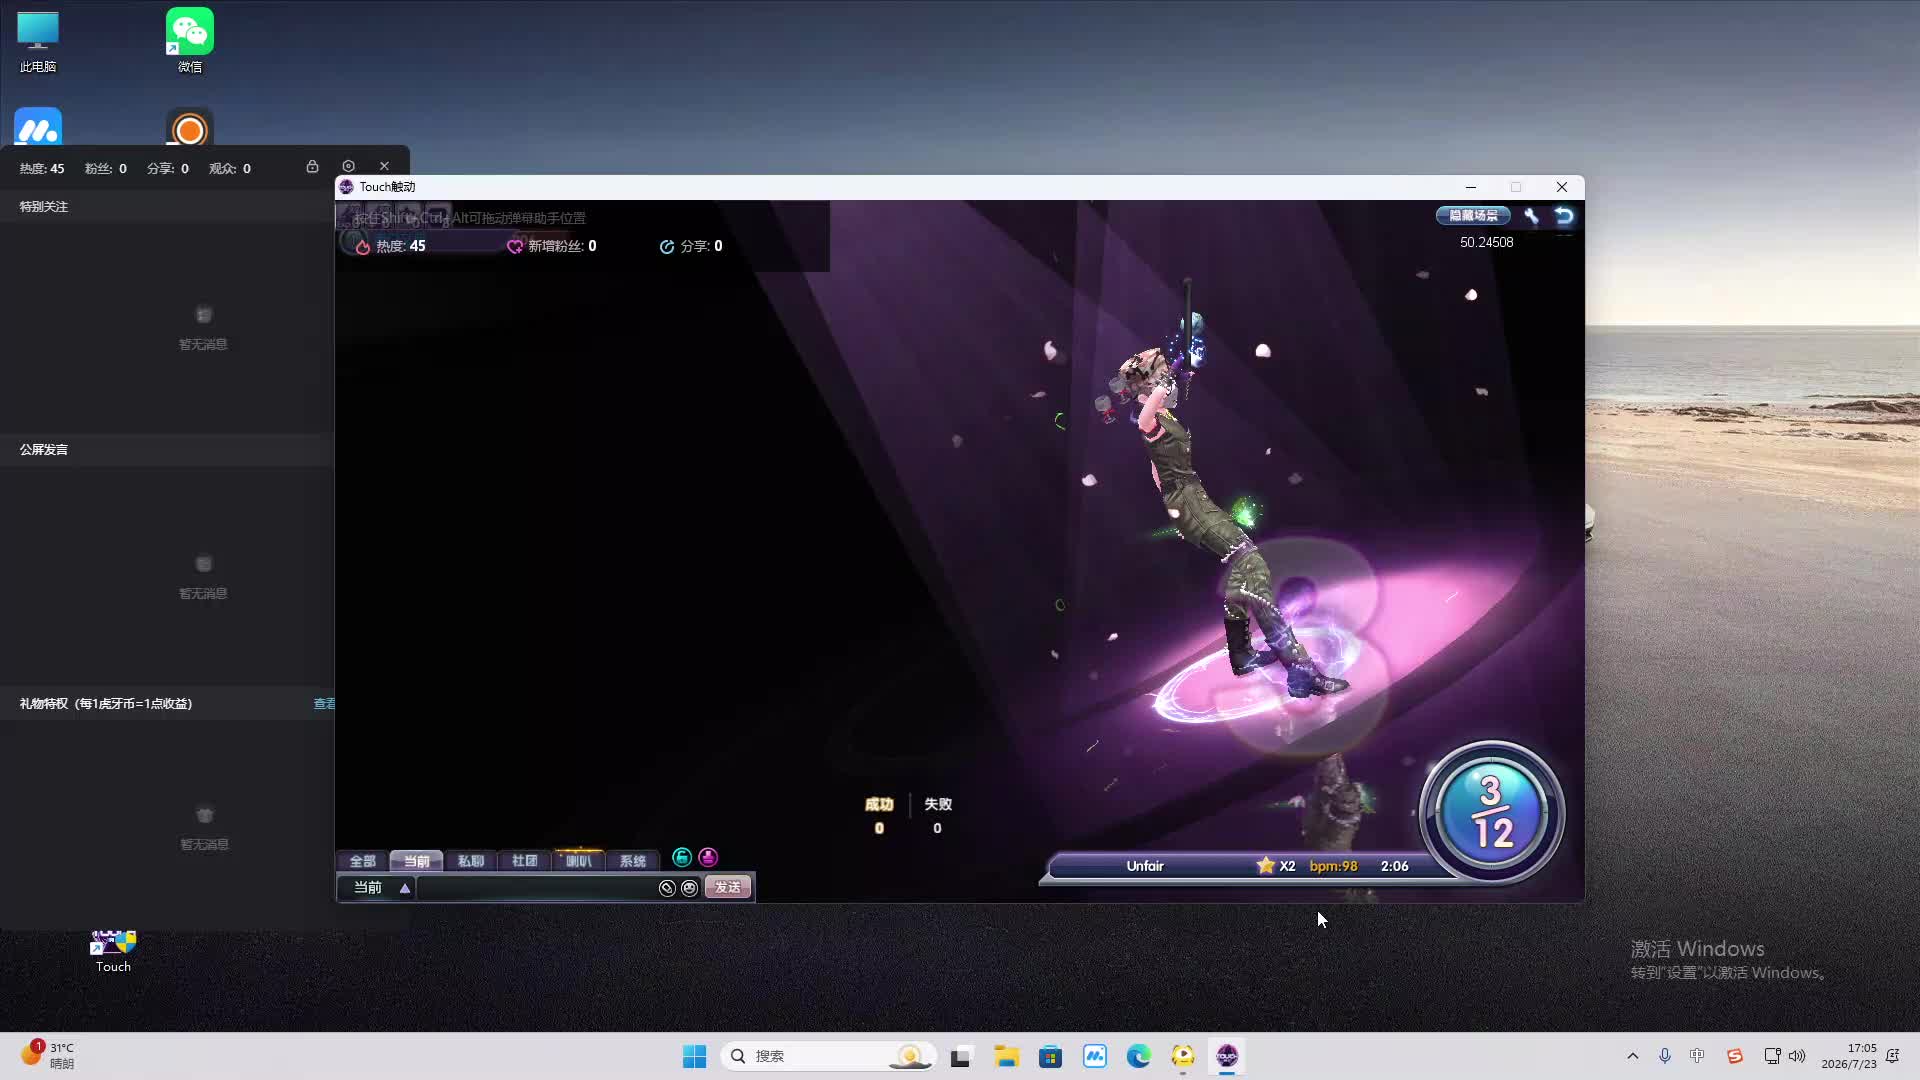Click the microphone icon in system tray

click(x=1665, y=1056)
